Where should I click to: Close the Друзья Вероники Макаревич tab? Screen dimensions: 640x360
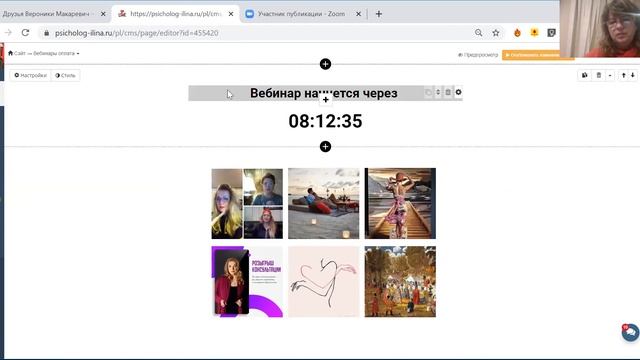tap(103, 14)
